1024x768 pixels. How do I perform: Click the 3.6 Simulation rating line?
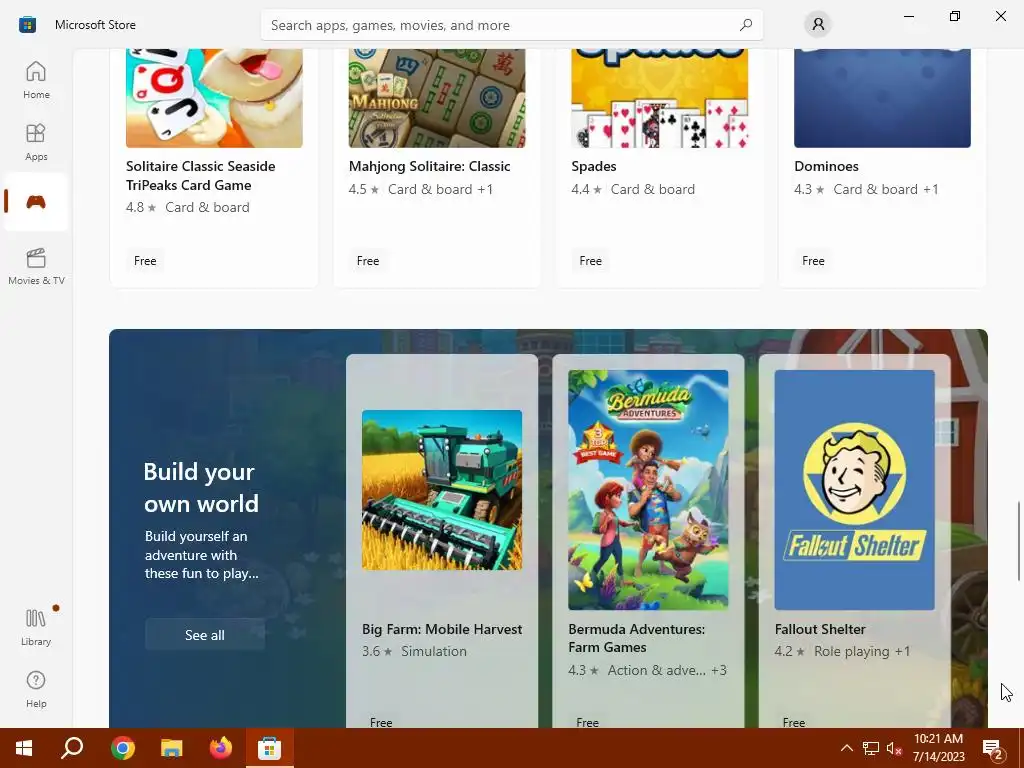[415, 651]
